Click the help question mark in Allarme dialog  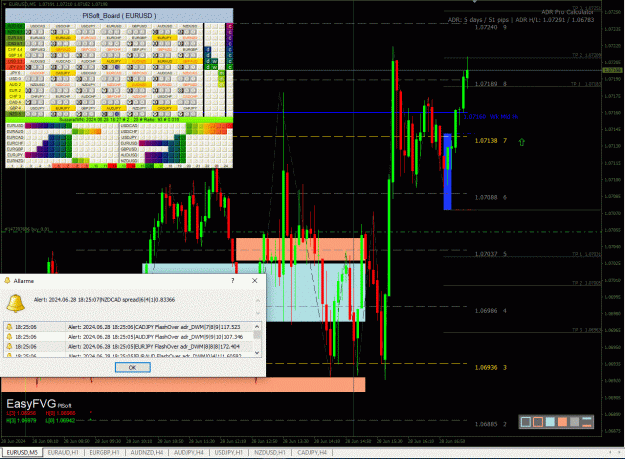(233, 280)
